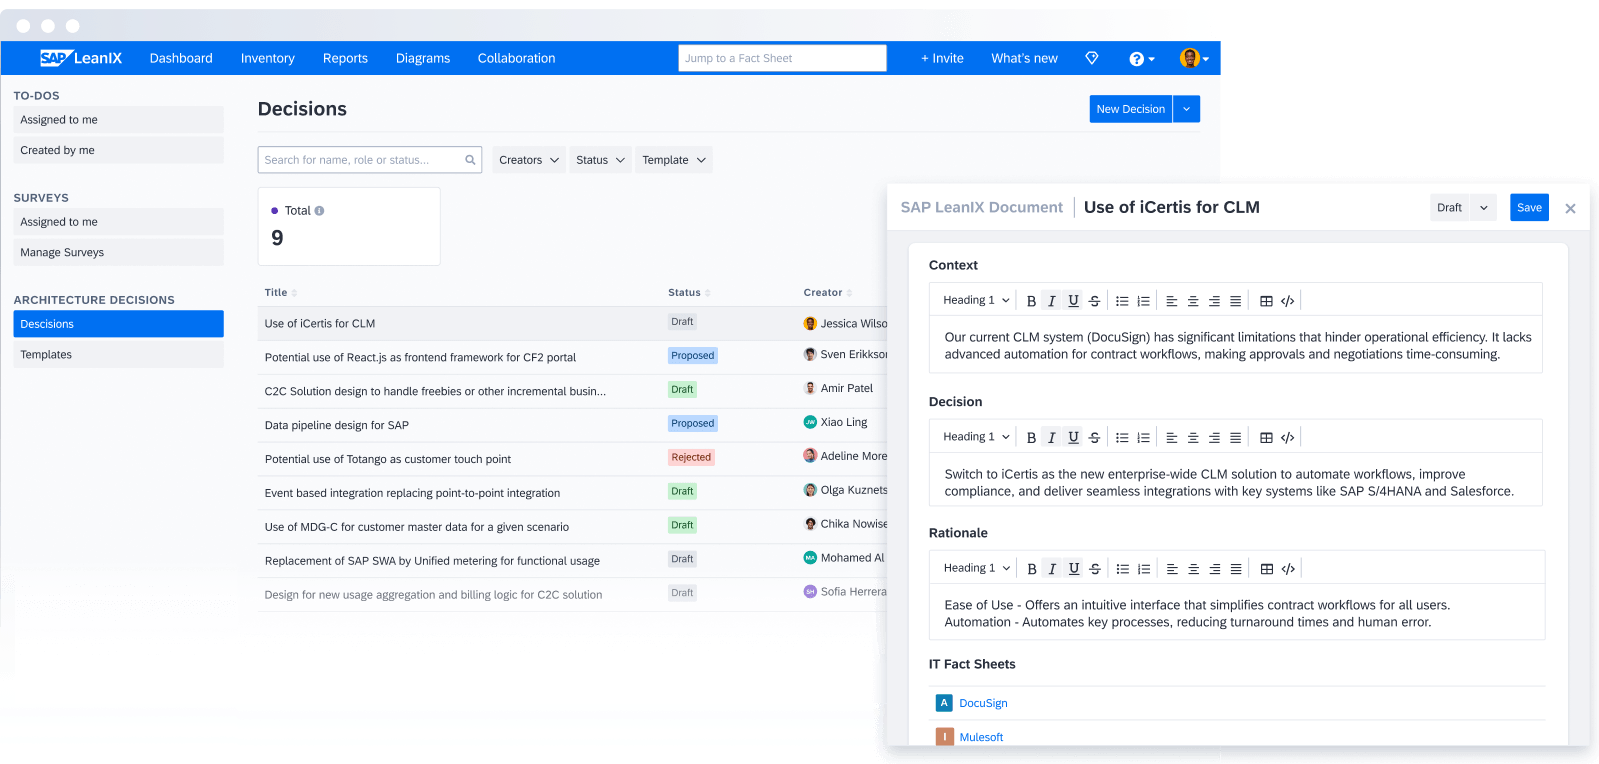Image resolution: width=1599 pixels, height=764 pixels.
Task: Open the Reports menu
Action: coord(345,58)
